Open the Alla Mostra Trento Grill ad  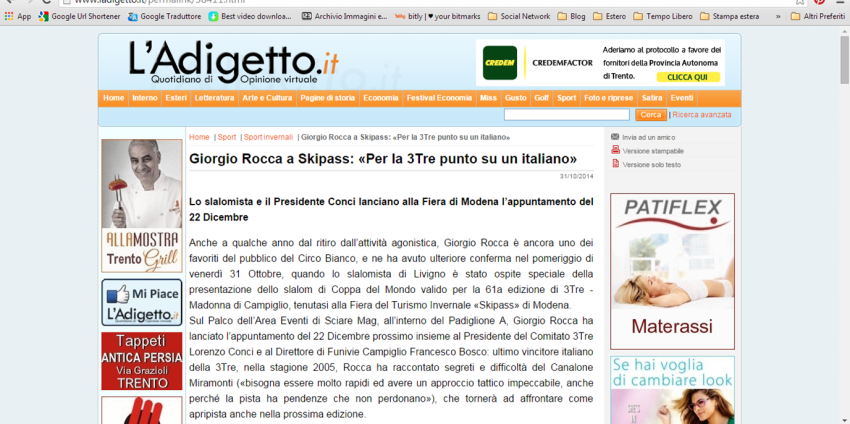(141, 205)
